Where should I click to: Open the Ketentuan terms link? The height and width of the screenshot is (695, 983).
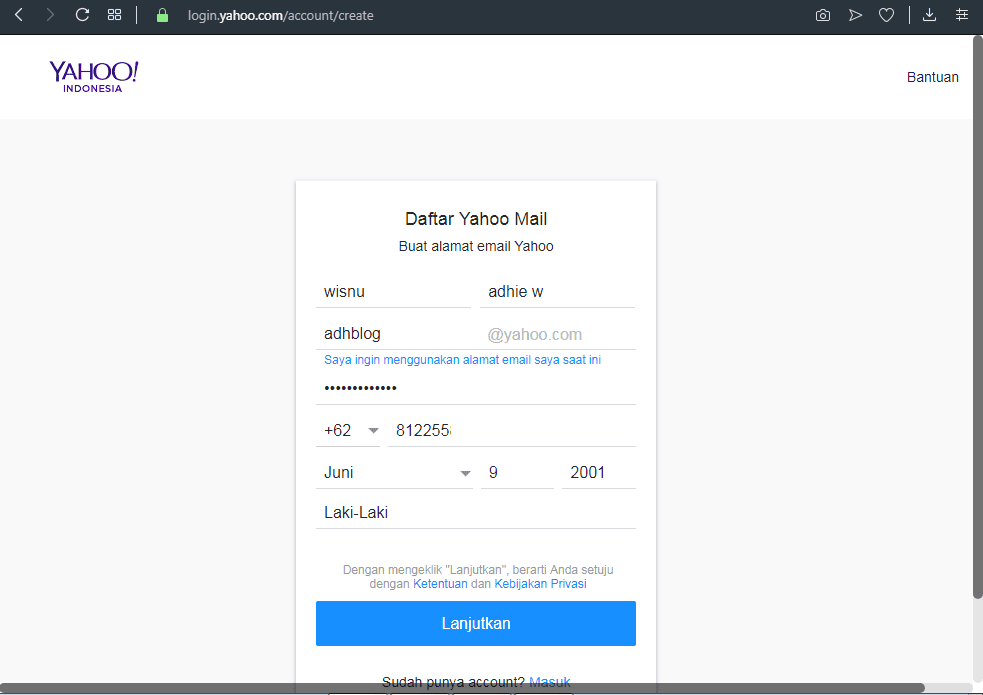point(440,584)
